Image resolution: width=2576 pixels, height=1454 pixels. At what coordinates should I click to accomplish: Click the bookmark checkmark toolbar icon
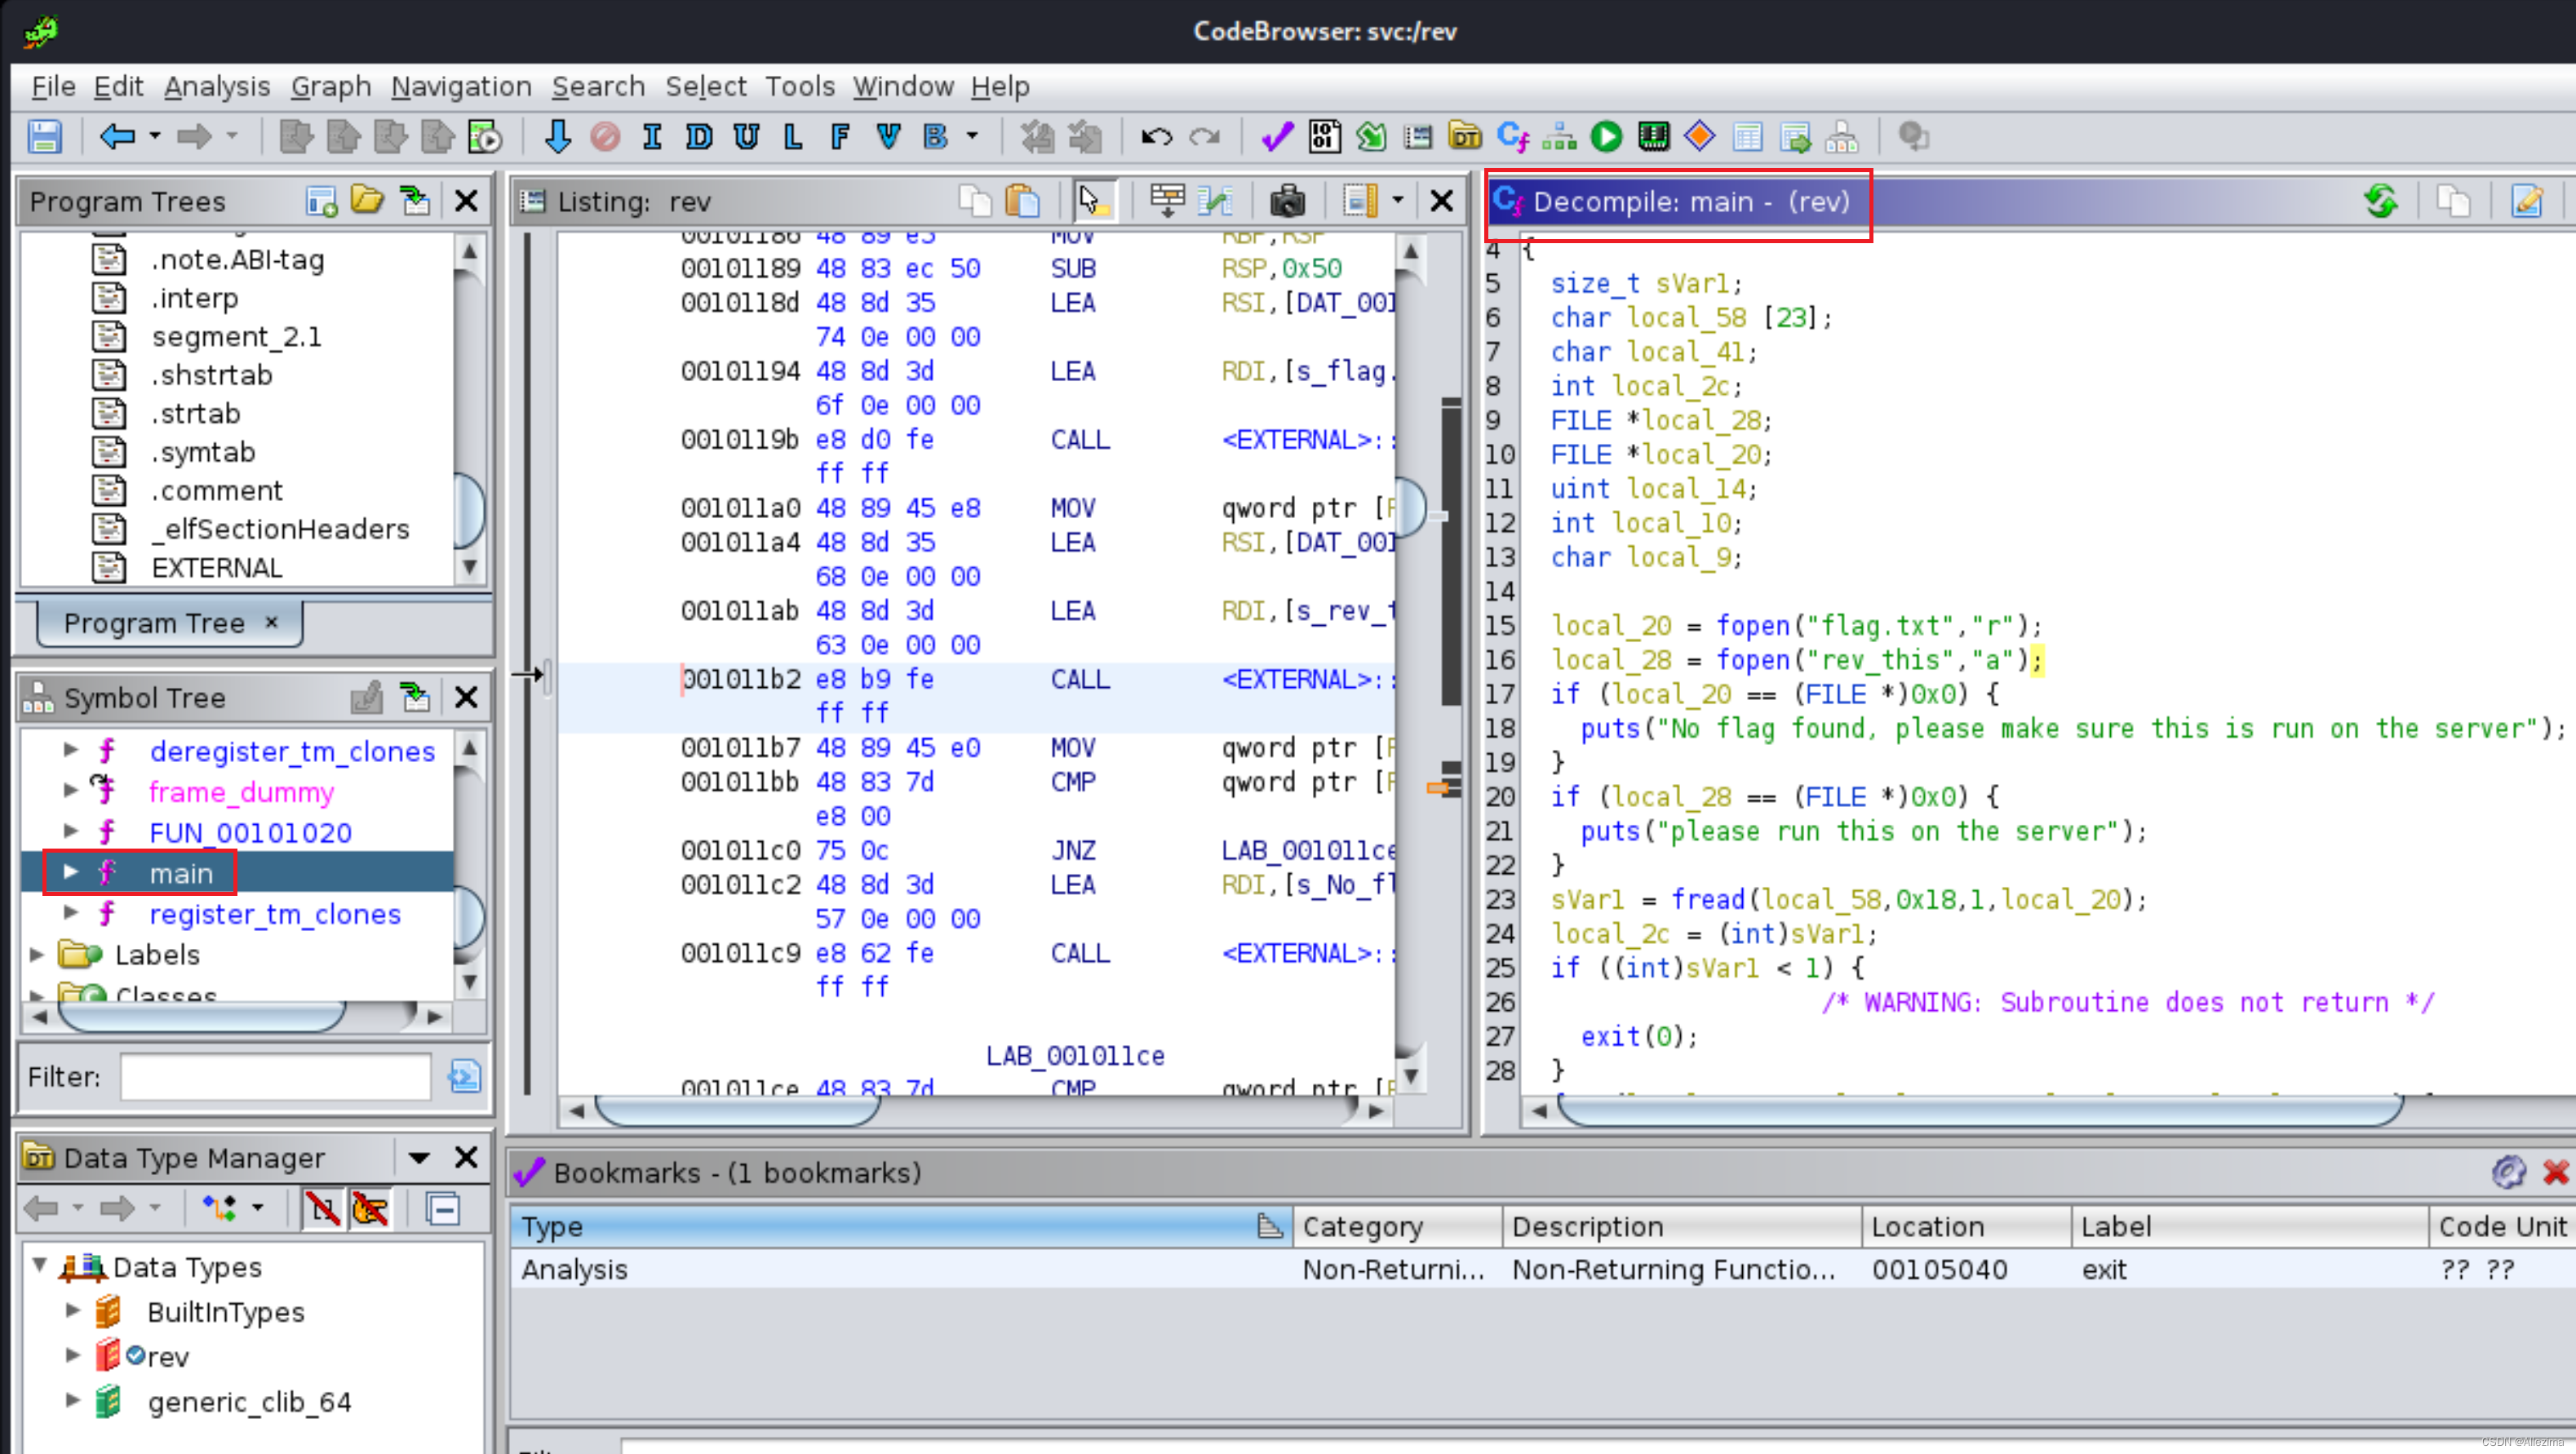pyautogui.click(x=1277, y=137)
